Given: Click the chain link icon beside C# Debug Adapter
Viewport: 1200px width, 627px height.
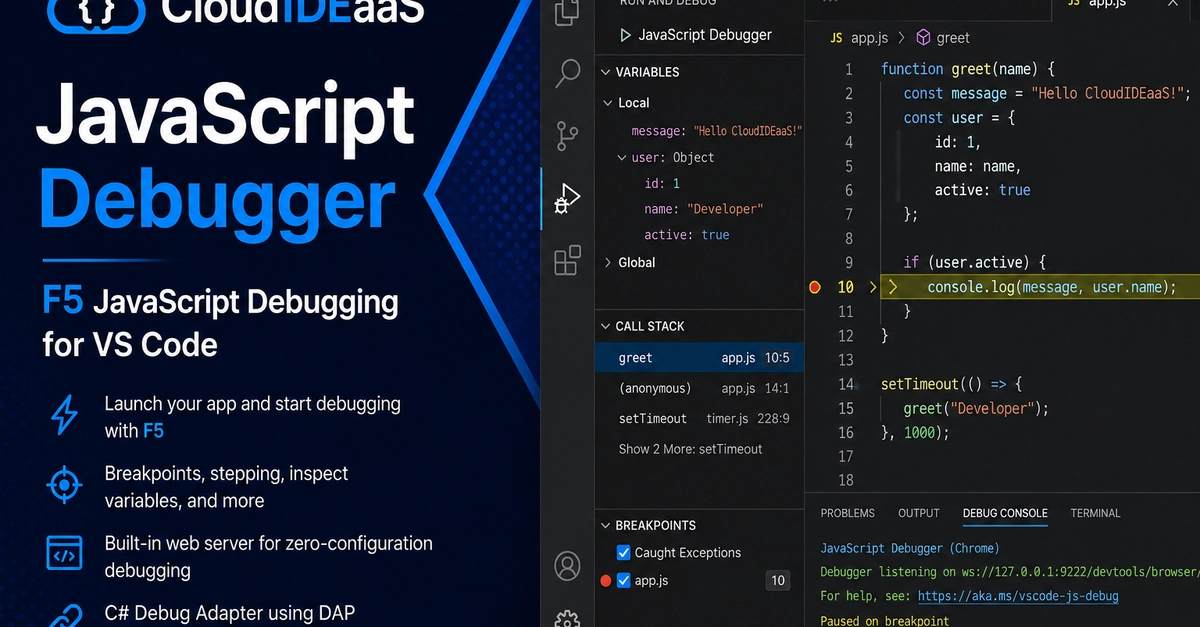Looking at the screenshot, I should pyautogui.click(x=65, y=617).
